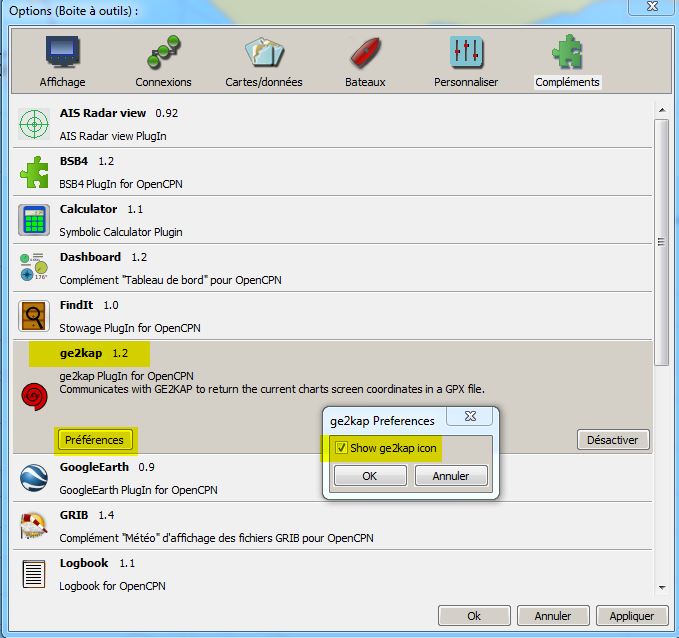Select the Logbook plugin name
The width and height of the screenshot is (679, 638).
[x=84, y=563]
